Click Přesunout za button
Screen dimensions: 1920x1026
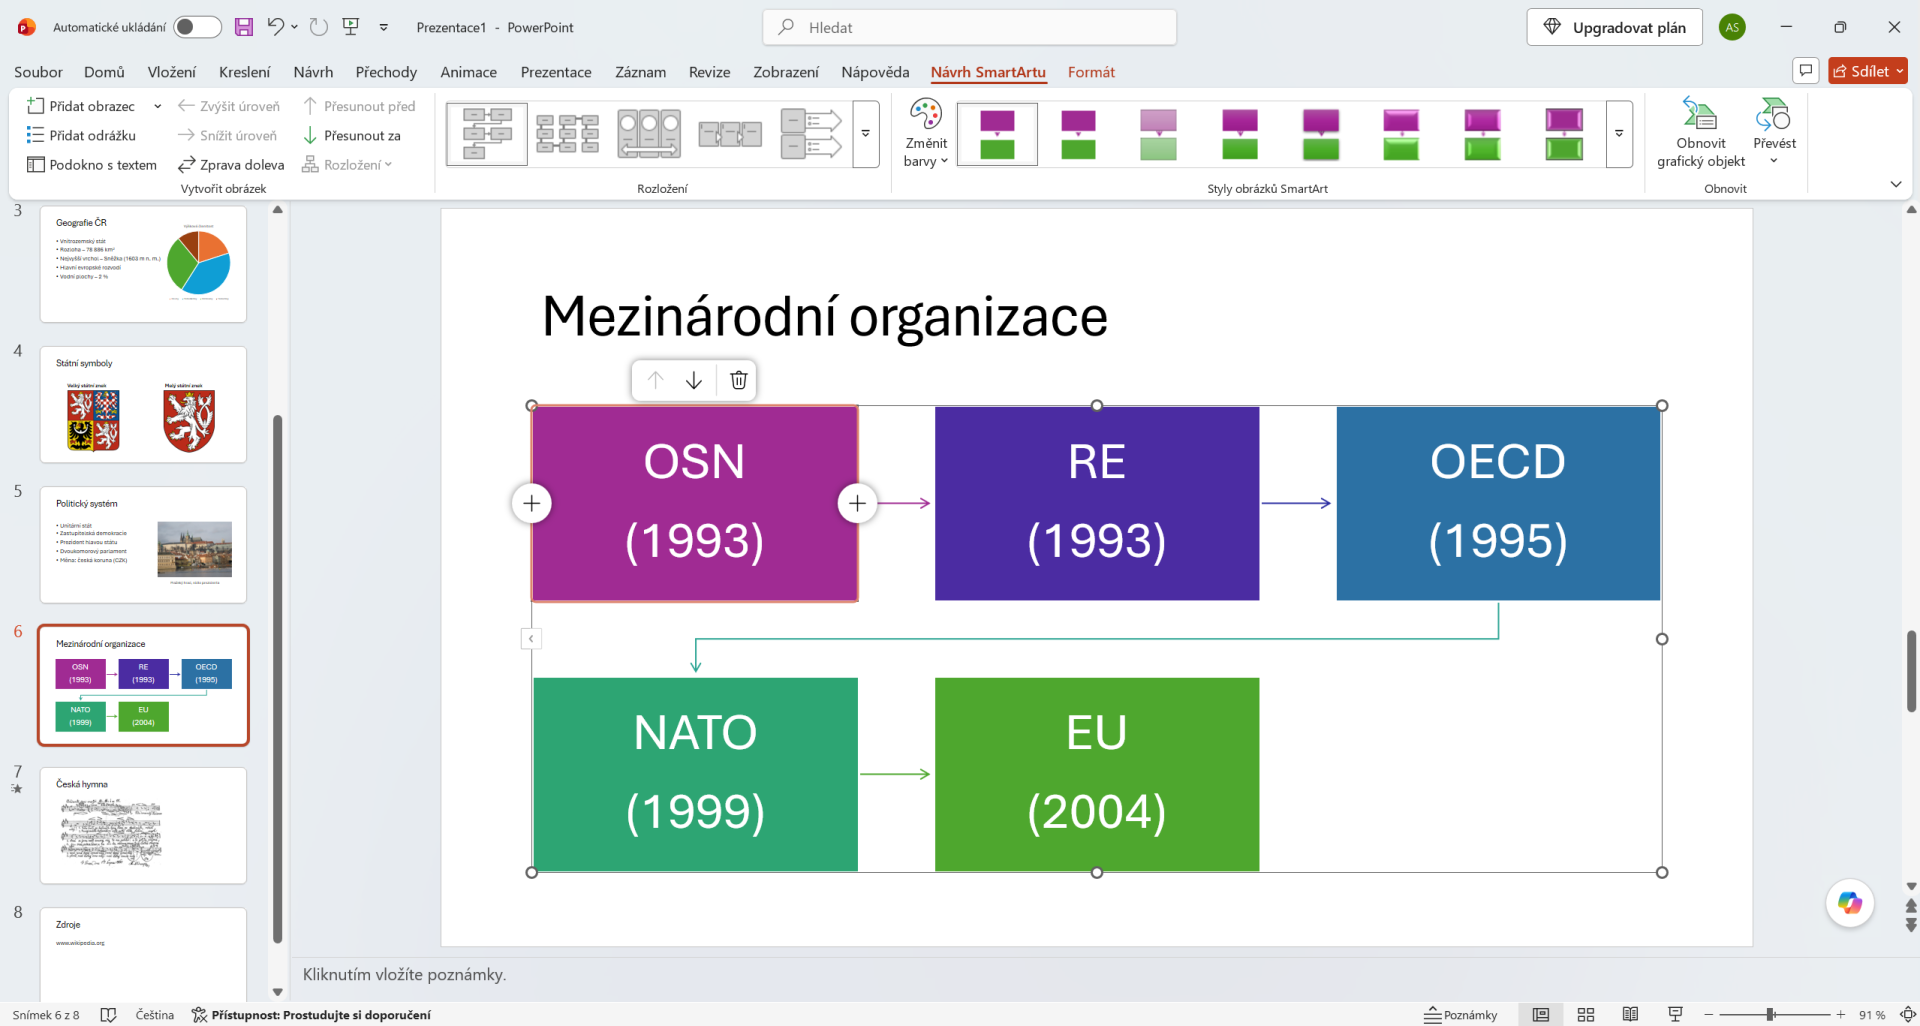(351, 135)
